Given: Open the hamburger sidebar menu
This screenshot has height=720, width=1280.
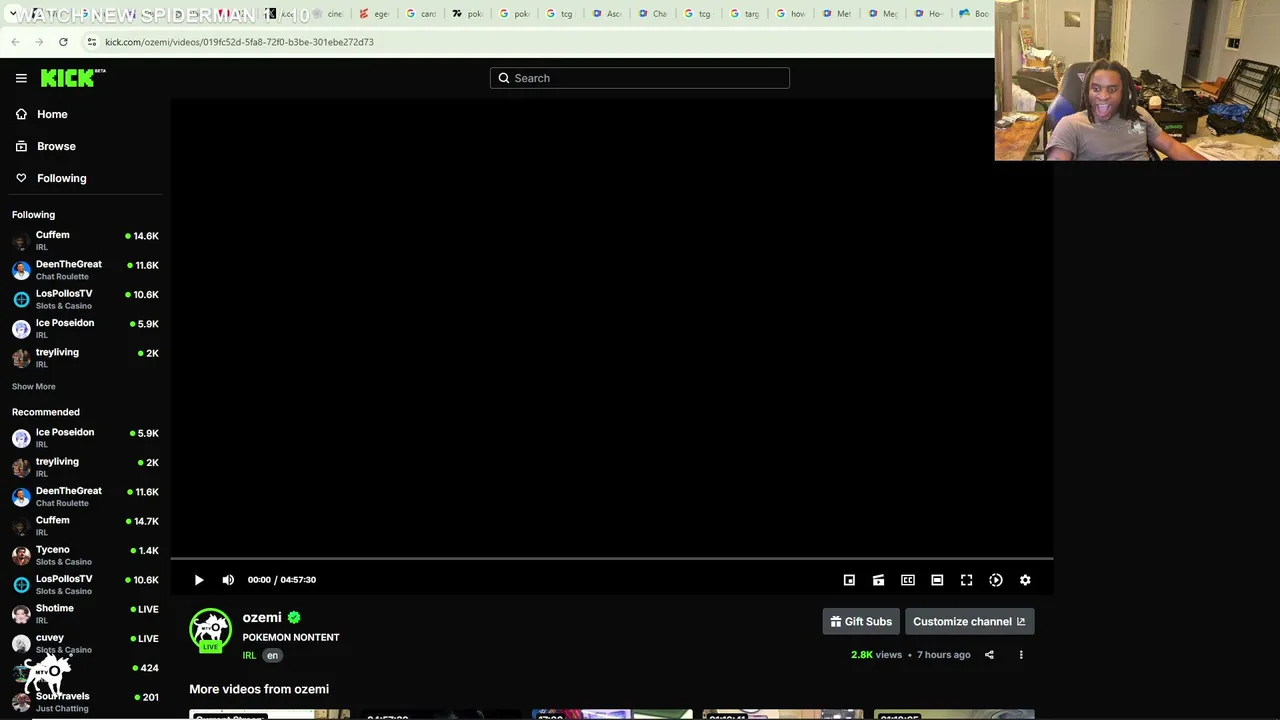Looking at the screenshot, I should point(21,78).
